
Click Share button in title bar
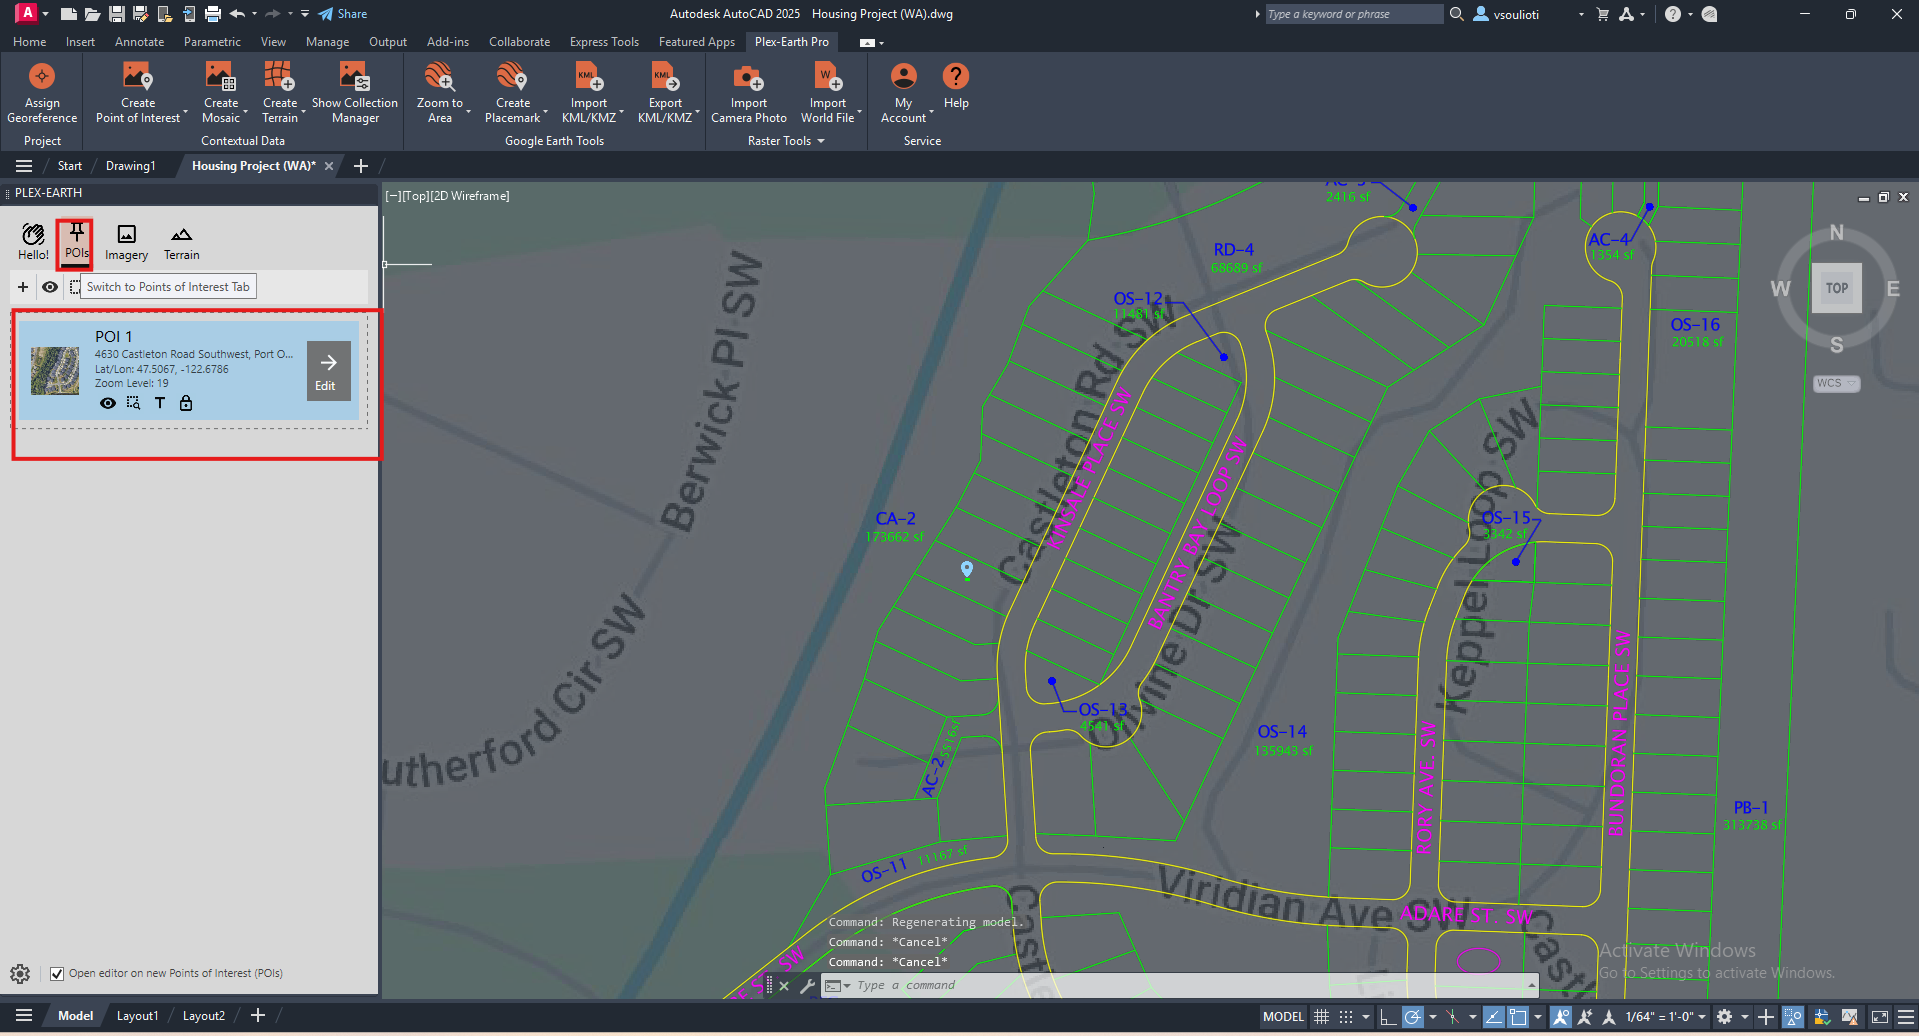pos(343,14)
